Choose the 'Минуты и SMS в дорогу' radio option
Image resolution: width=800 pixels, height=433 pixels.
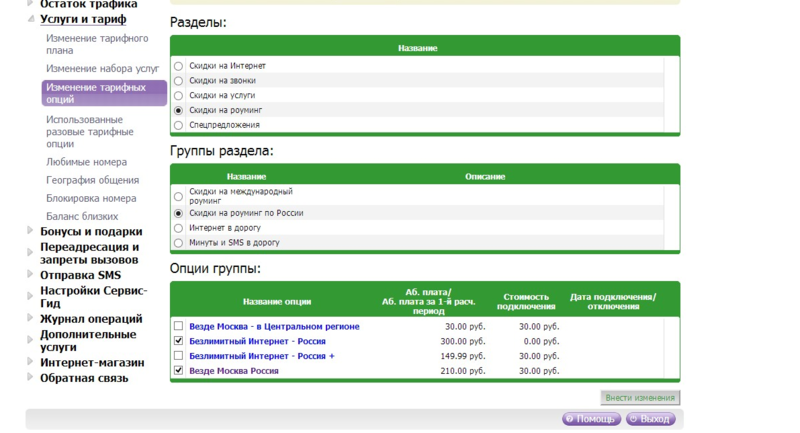pos(178,243)
